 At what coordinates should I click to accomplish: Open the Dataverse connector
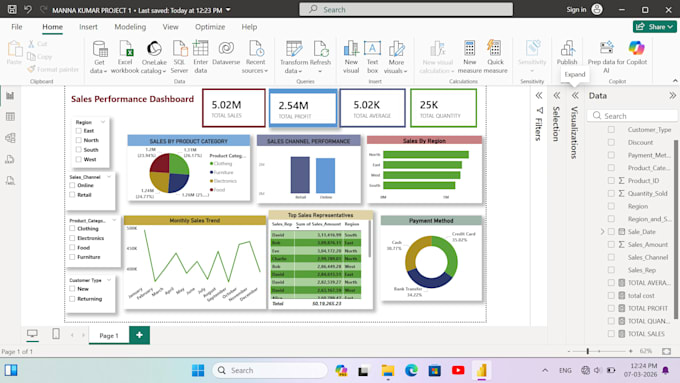click(226, 52)
